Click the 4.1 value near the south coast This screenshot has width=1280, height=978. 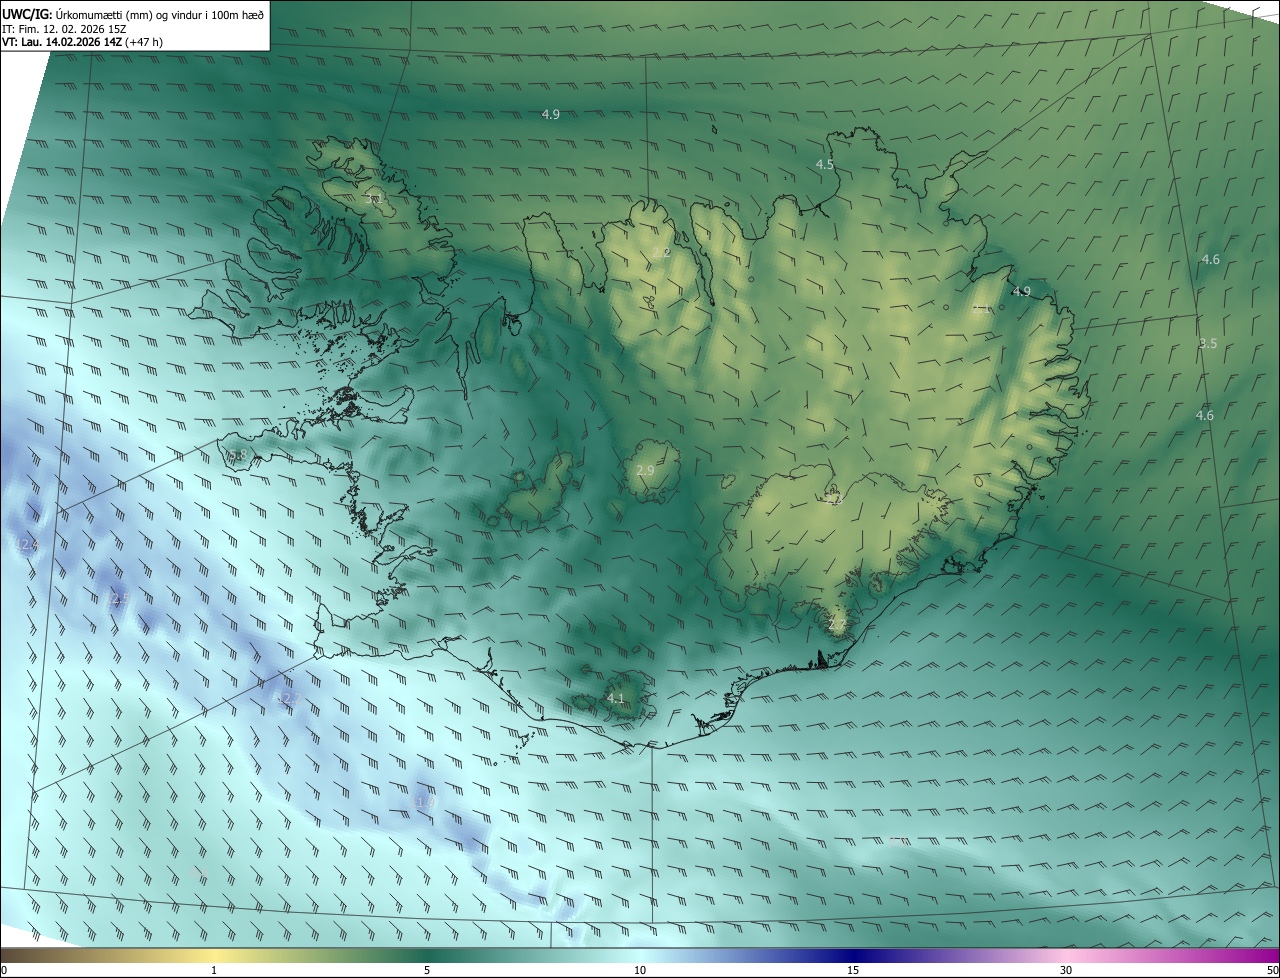pos(616,698)
